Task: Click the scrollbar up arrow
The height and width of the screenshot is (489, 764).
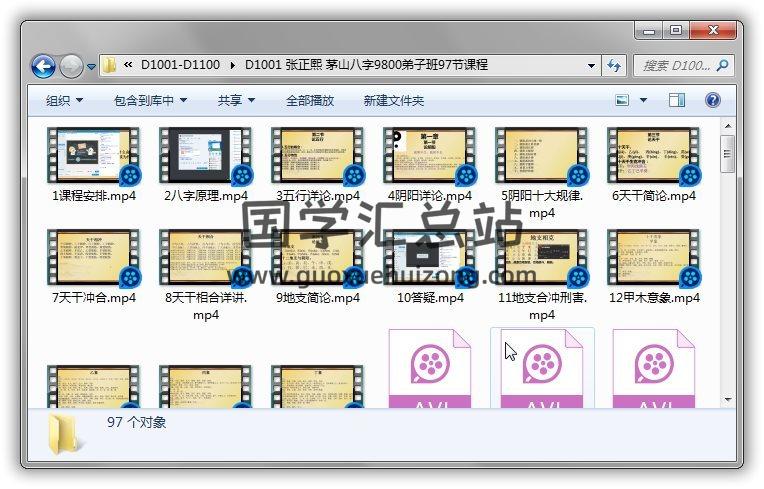Action: pos(727,126)
